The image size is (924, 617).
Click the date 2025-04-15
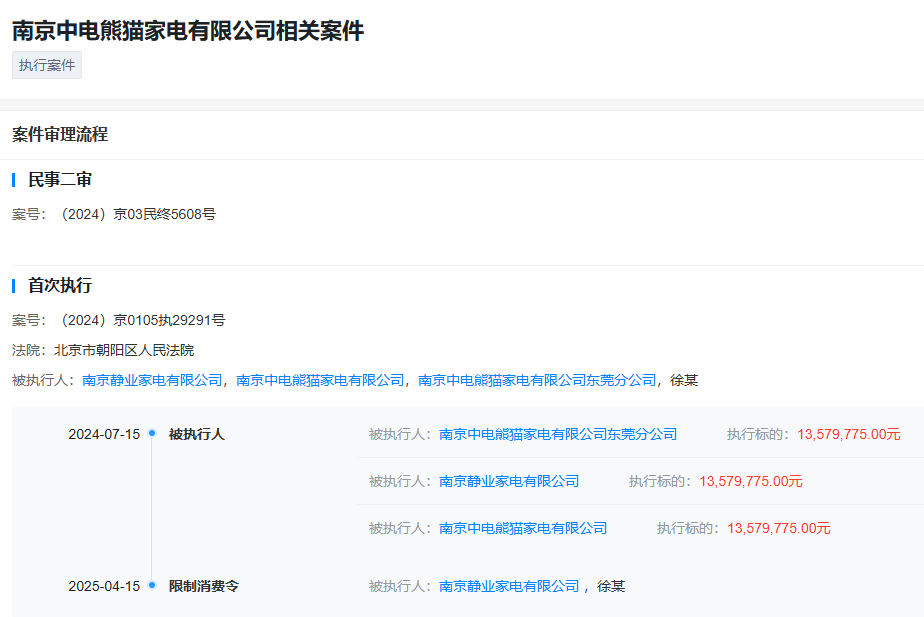tap(104, 586)
